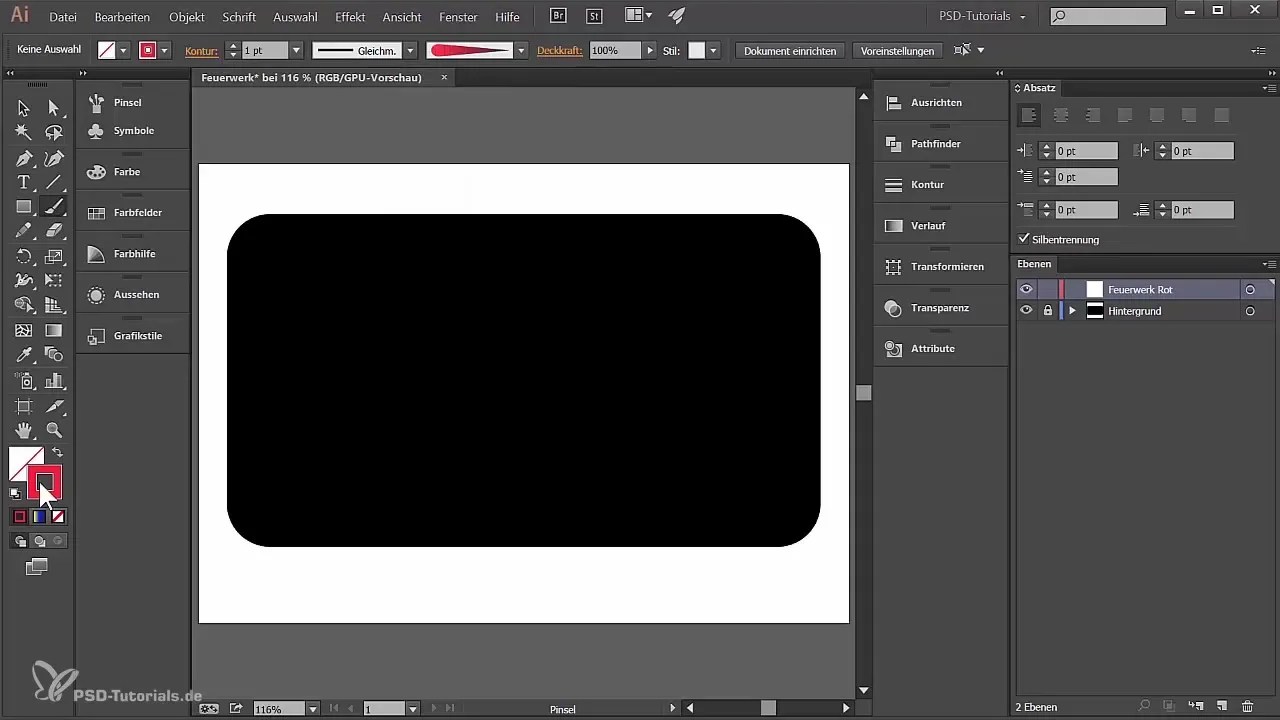Open the Stil graphic style dropdown

[714, 50]
